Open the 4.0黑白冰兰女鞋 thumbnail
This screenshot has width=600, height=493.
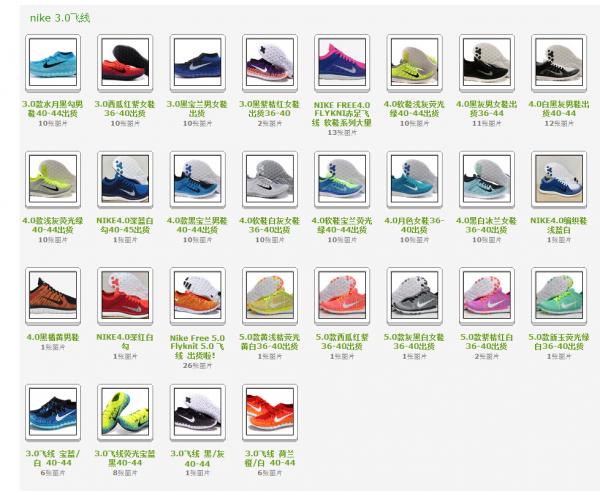pyautogui.click(x=487, y=179)
